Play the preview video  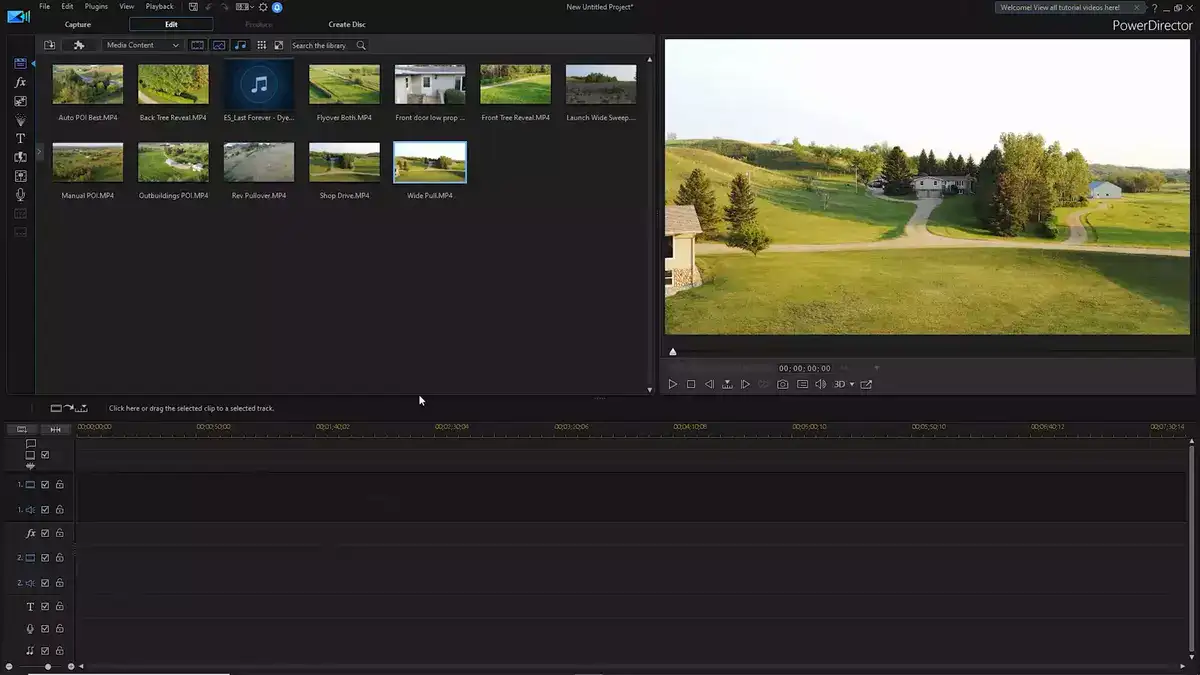pyautogui.click(x=673, y=384)
